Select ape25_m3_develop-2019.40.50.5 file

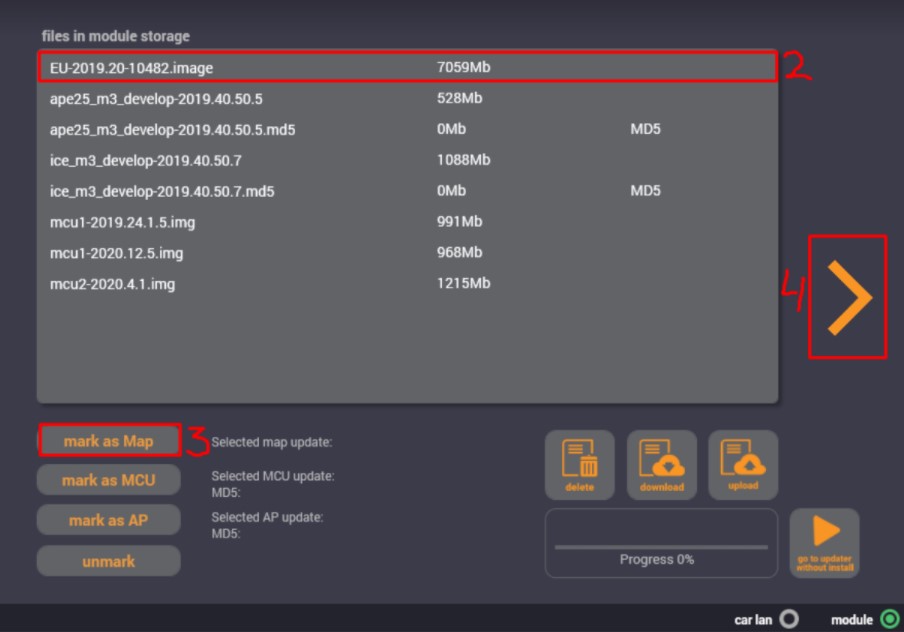[x=407, y=99]
